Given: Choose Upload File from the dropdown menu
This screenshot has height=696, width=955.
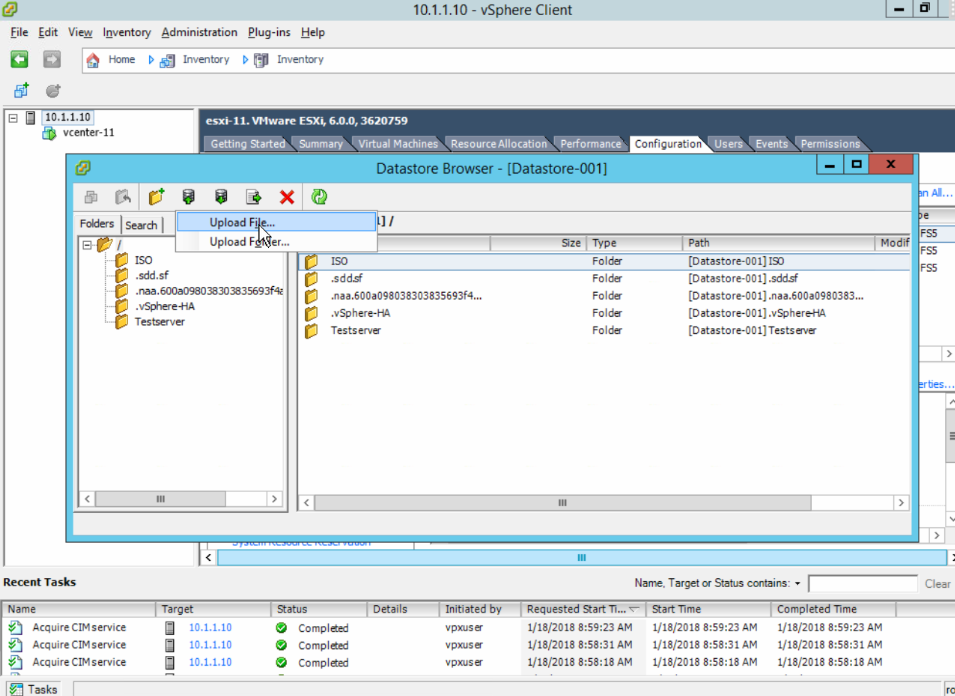Looking at the screenshot, I should [241, 223].
